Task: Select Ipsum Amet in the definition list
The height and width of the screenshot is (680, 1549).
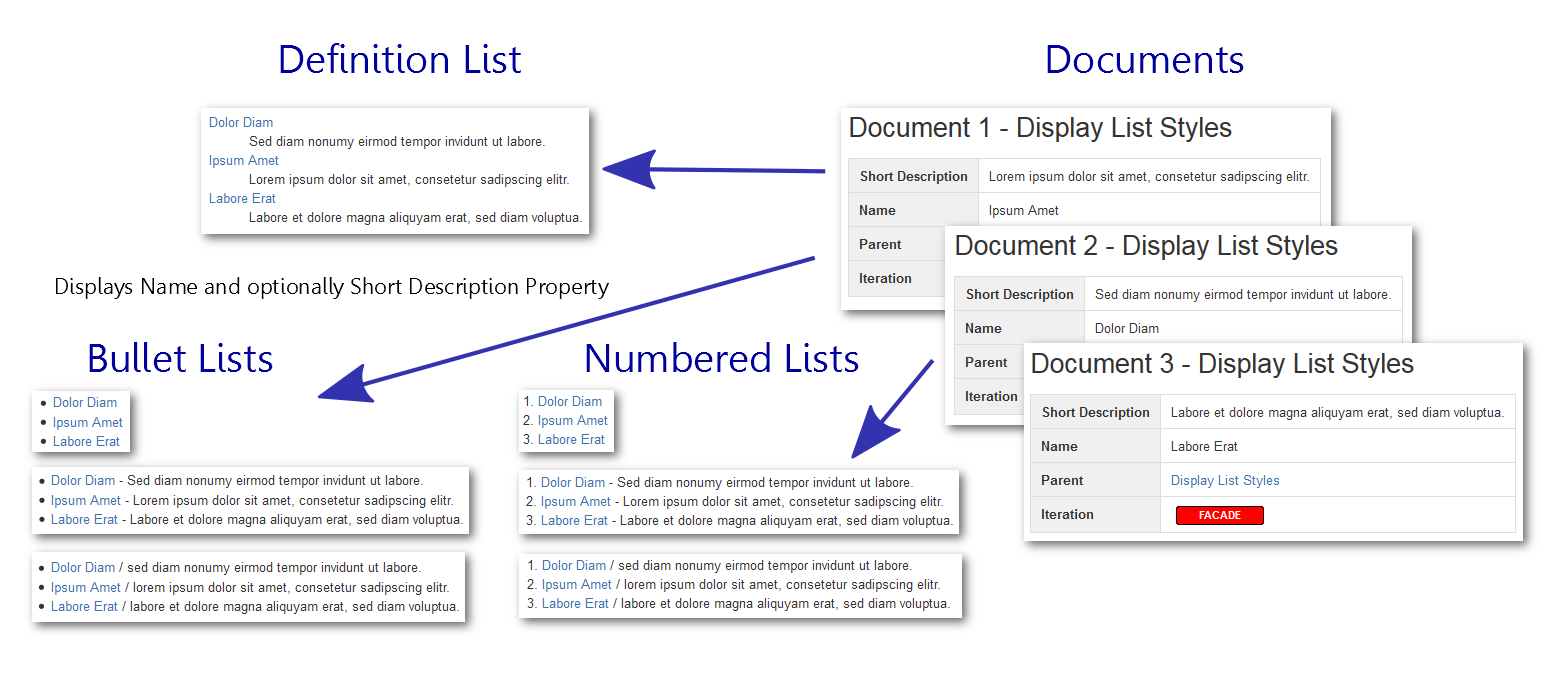Action: point(244,161)
